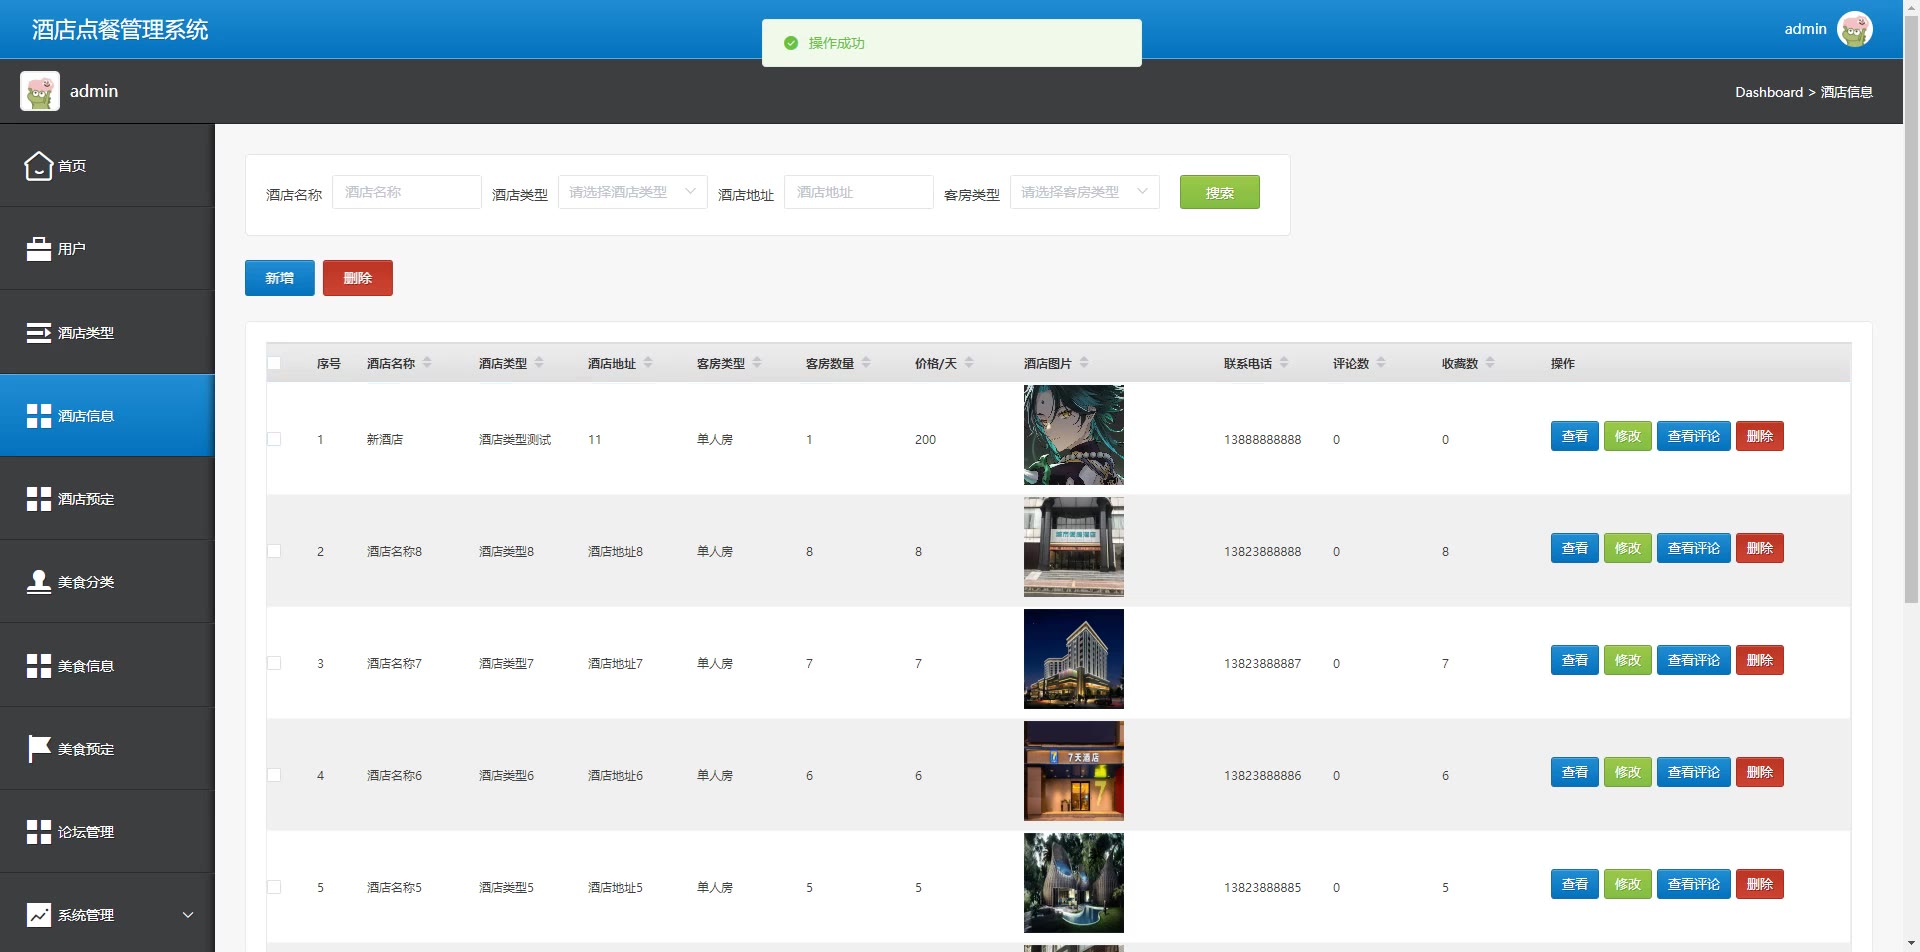
Task: Click the admin avatar in the top-right header
Action: pyautogui.click(x=1855, y=29)
